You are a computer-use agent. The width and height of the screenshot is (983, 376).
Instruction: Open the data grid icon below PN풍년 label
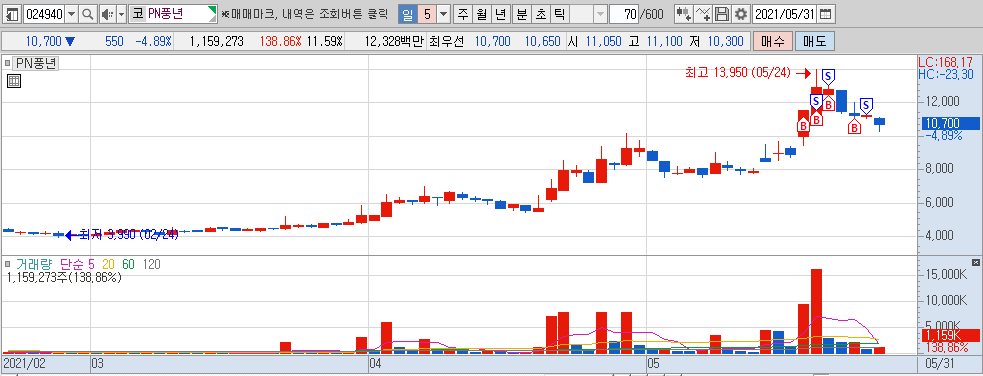14,81
